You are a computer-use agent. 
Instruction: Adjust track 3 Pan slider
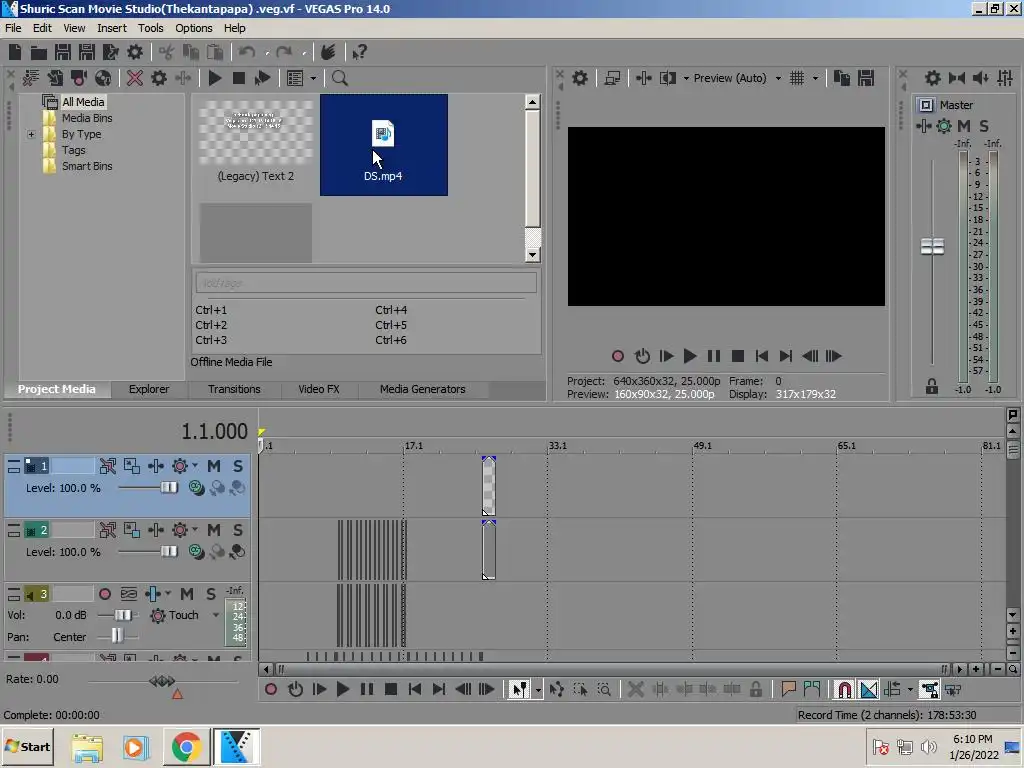tap(117, 635)
